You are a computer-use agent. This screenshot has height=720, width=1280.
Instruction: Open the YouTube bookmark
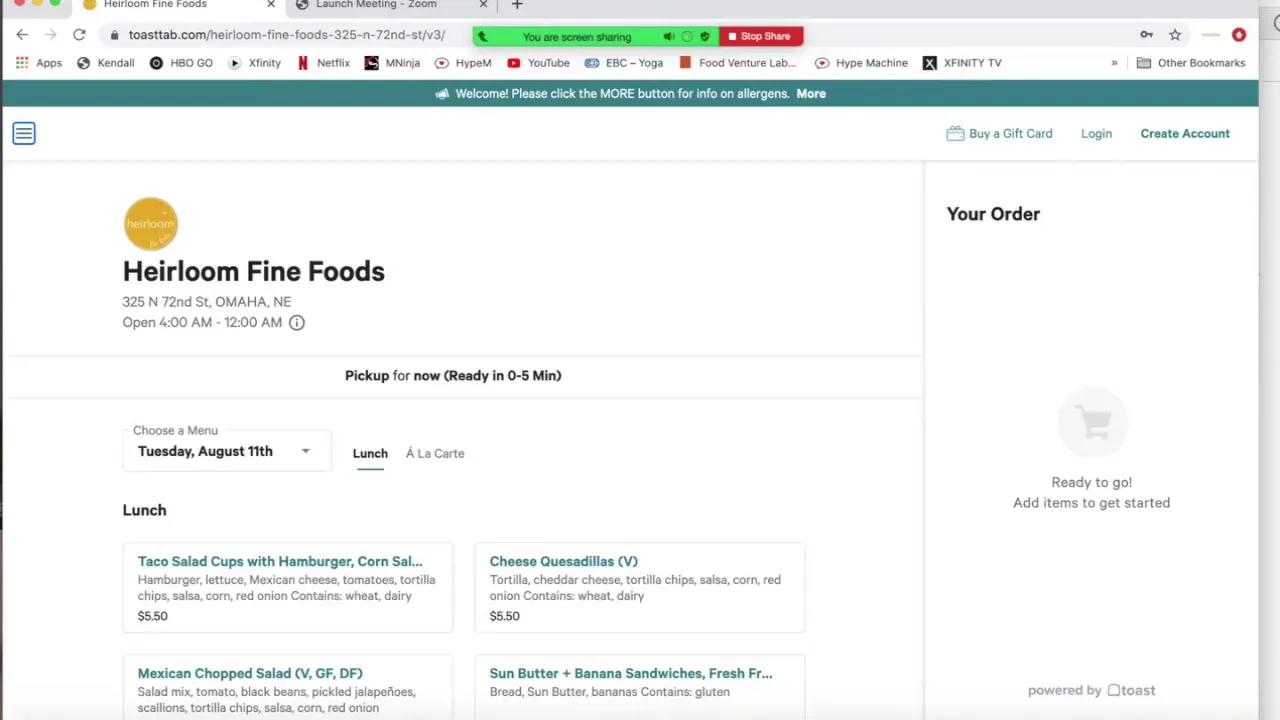click(x=538, y=63)
